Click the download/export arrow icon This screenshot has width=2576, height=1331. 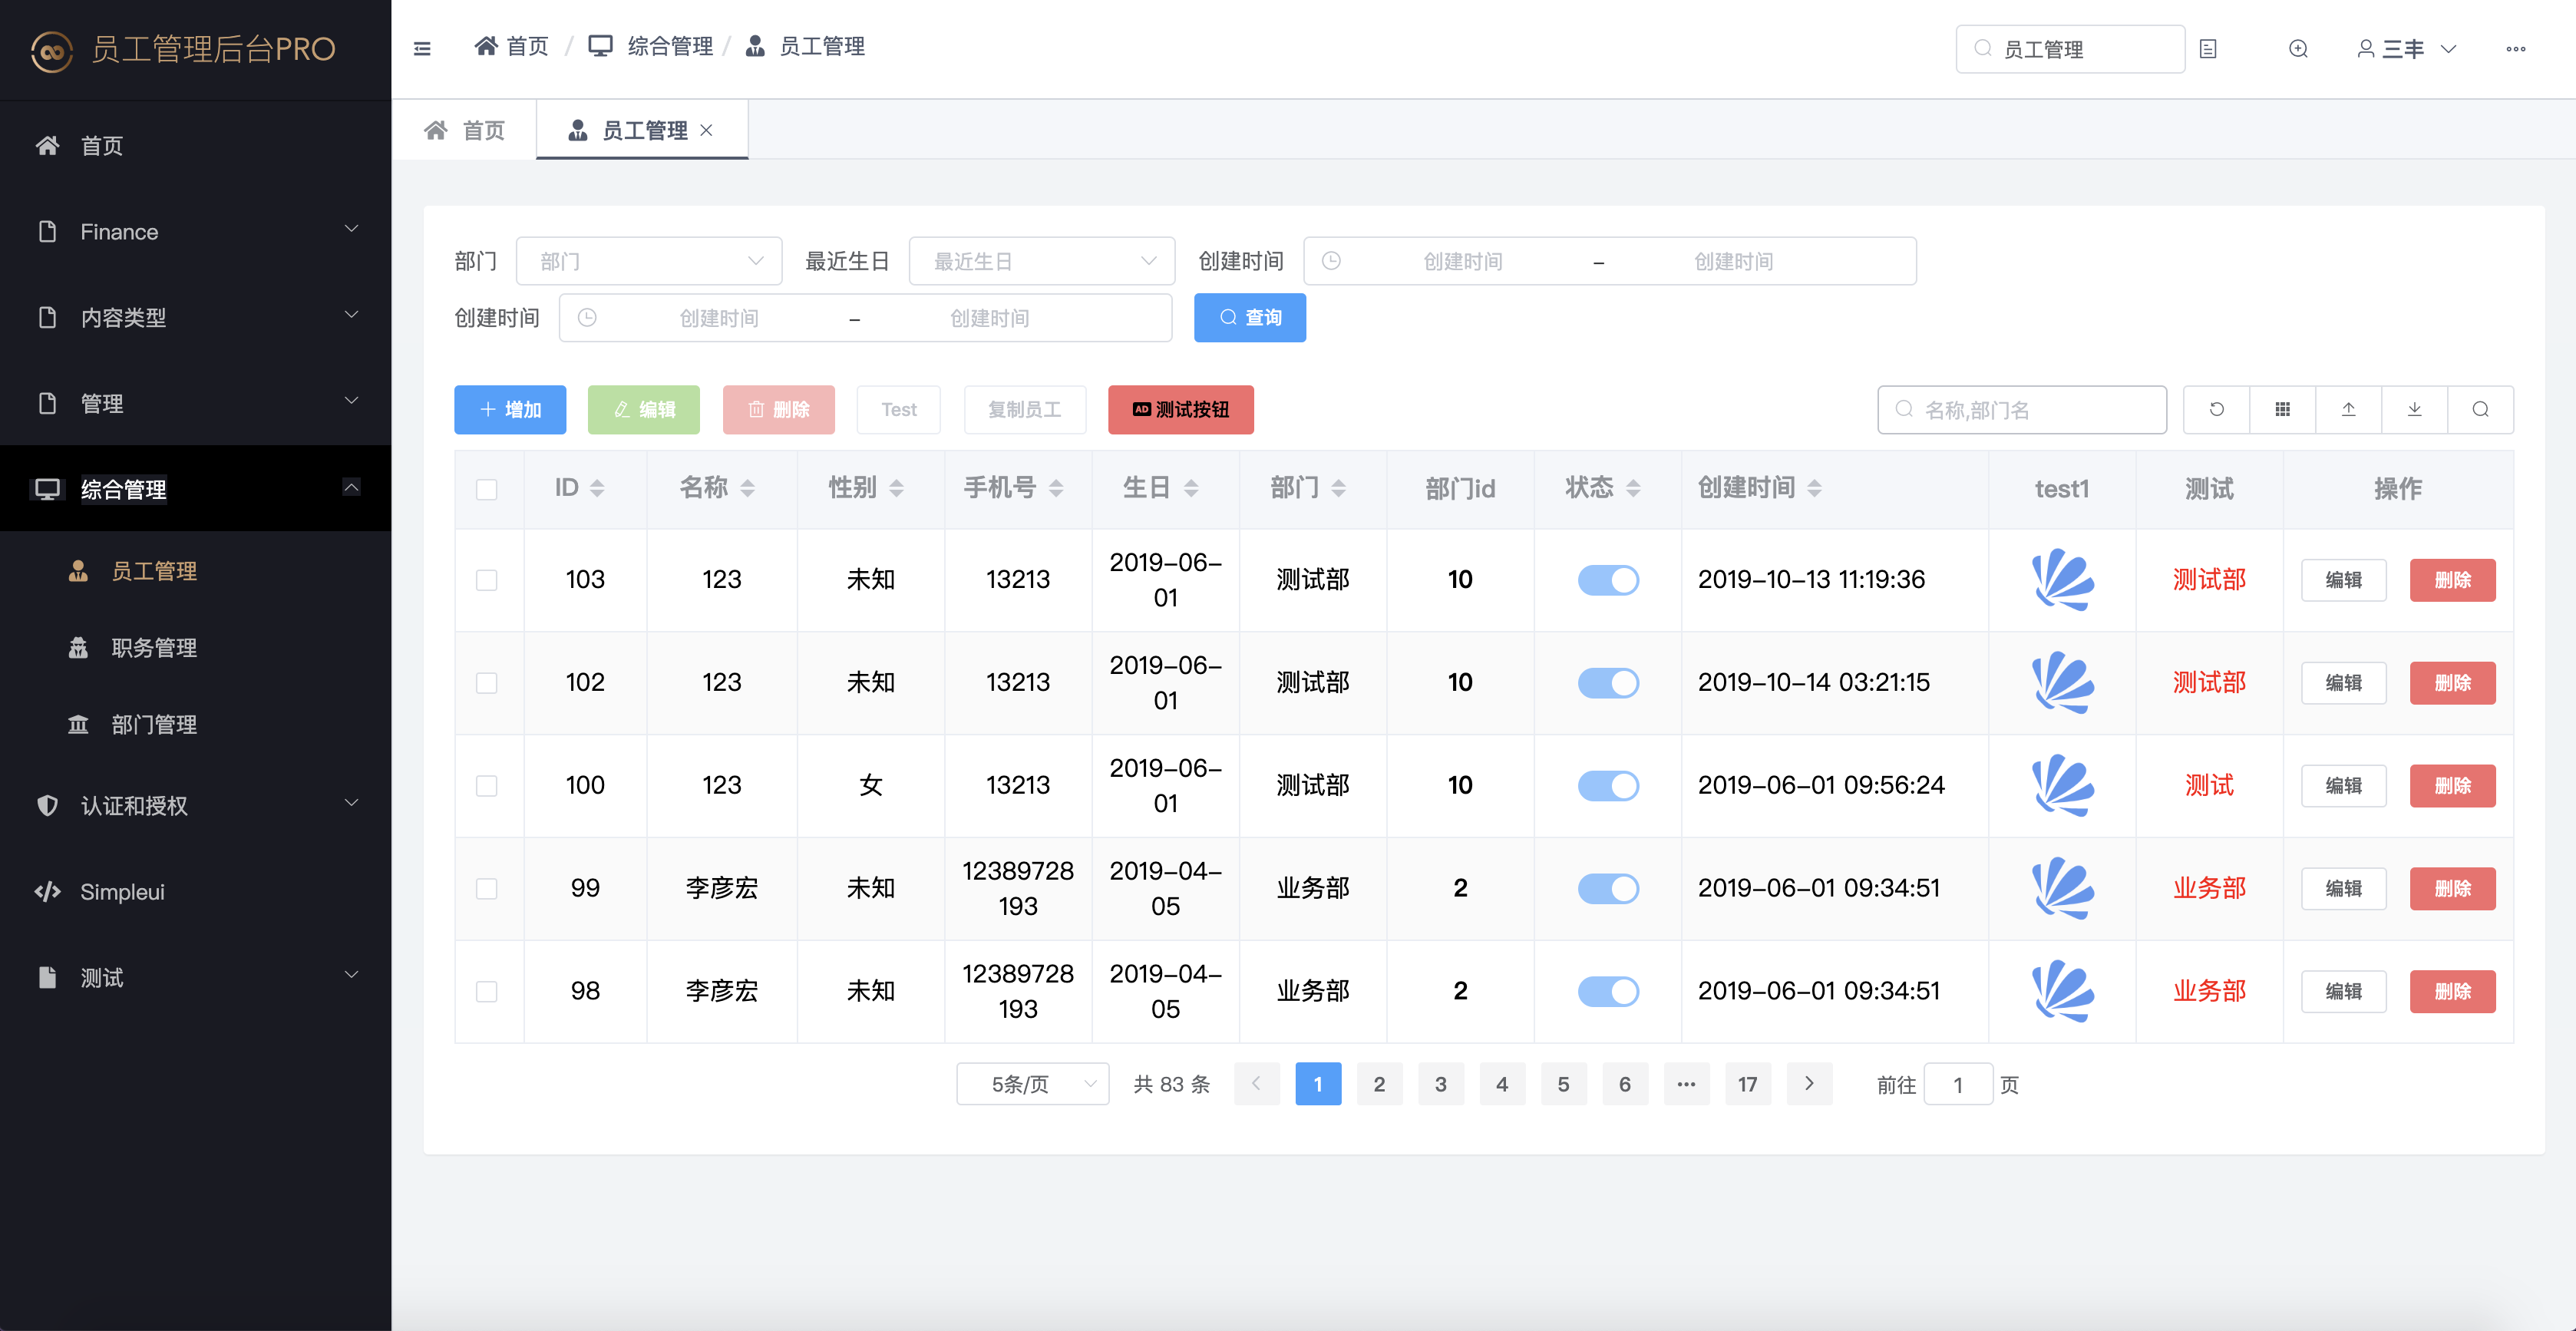pos(2414,409)
